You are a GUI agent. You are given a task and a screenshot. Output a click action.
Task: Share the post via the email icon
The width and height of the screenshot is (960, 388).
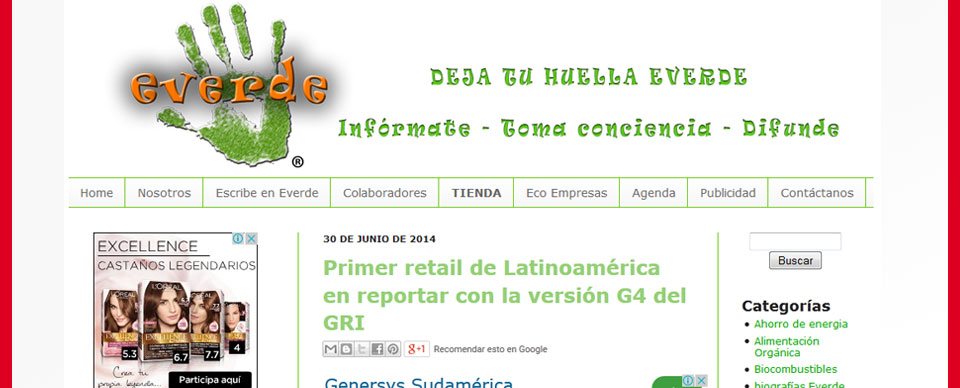331,349
